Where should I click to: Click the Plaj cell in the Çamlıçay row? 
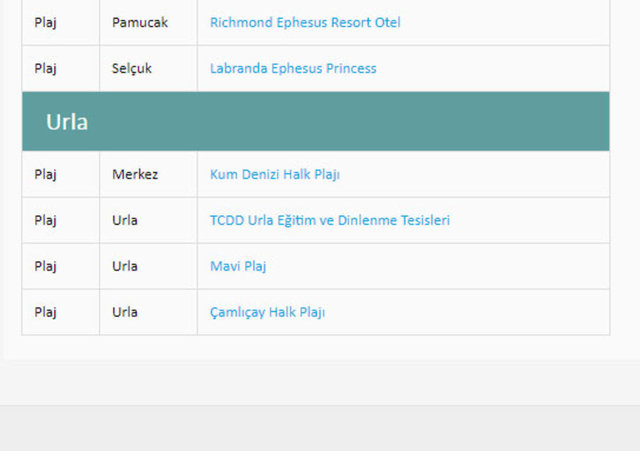(x=46, y=312)
